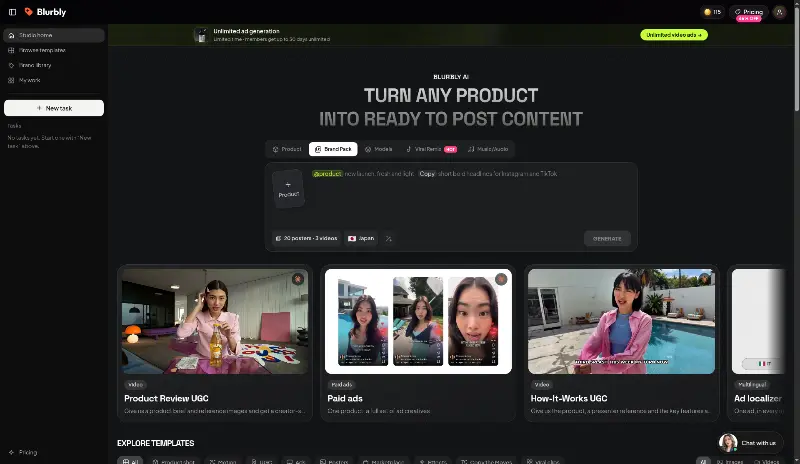Open the Chat with us widget
Screen dimensions: 800x464
point(751,443)
